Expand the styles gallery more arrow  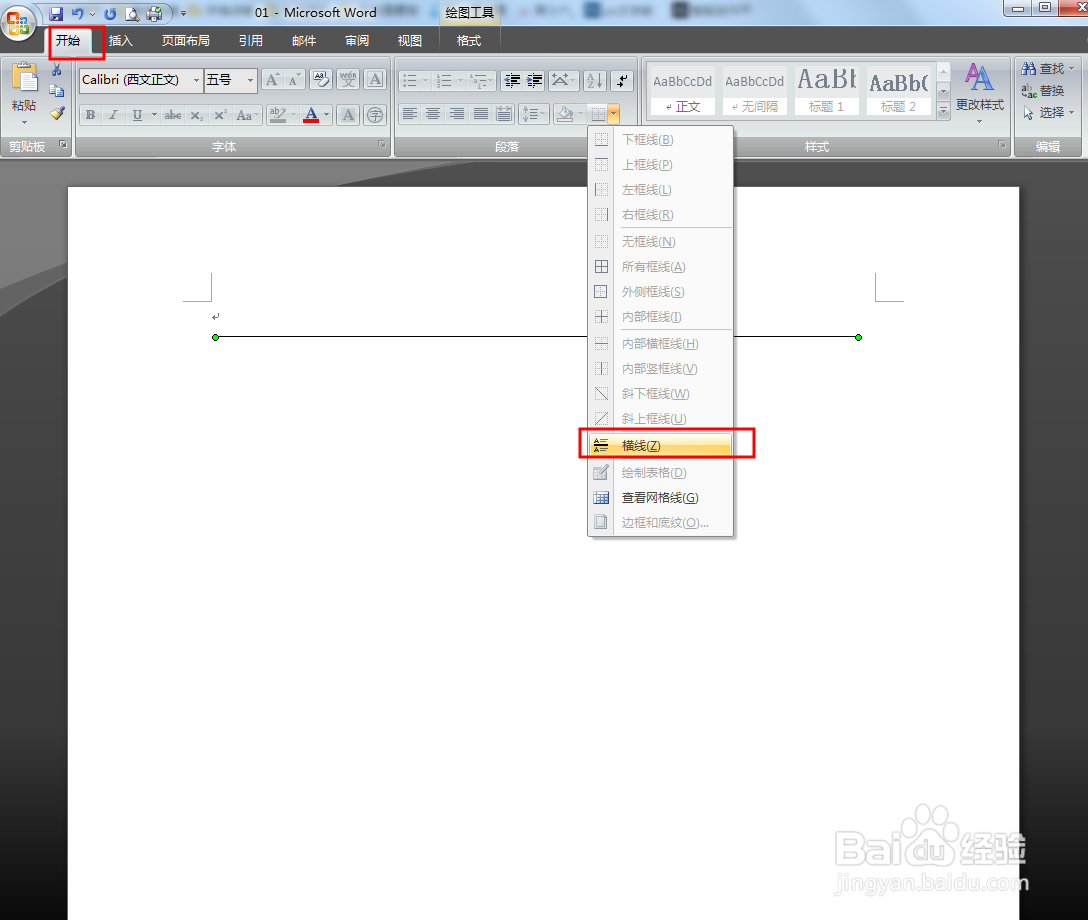(943, 109)
